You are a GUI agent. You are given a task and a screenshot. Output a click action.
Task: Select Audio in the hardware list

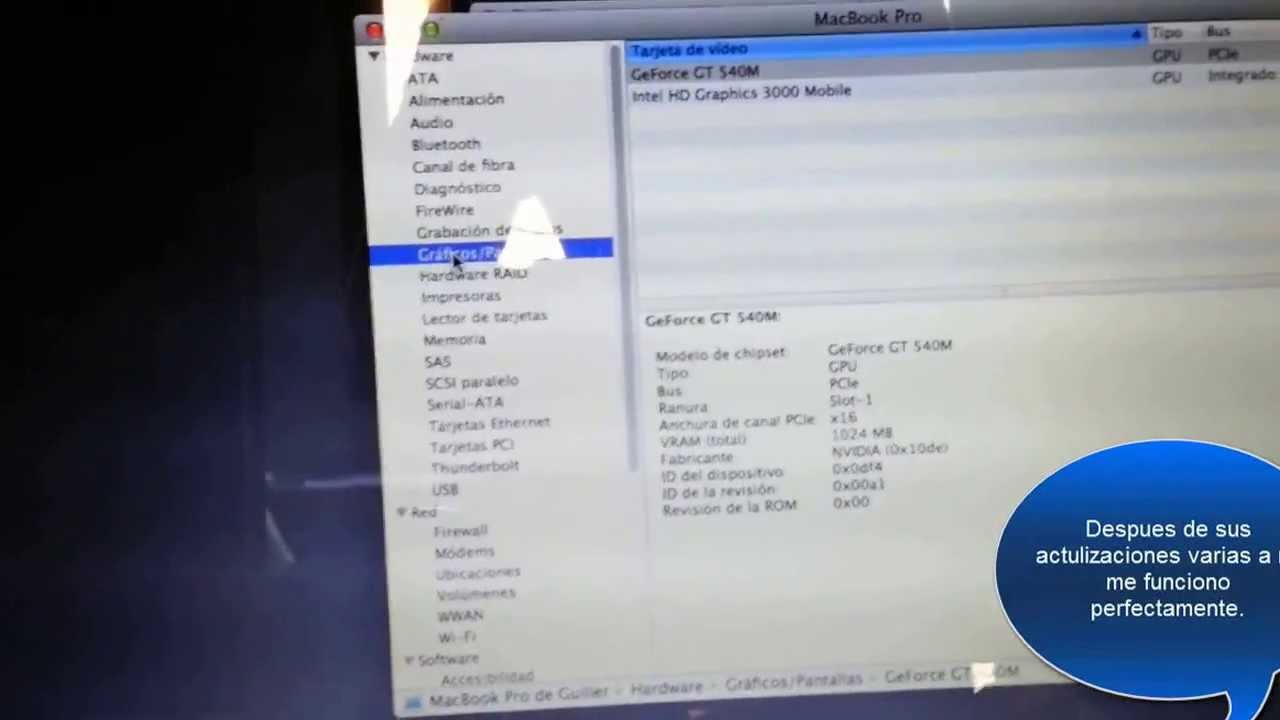431,122
